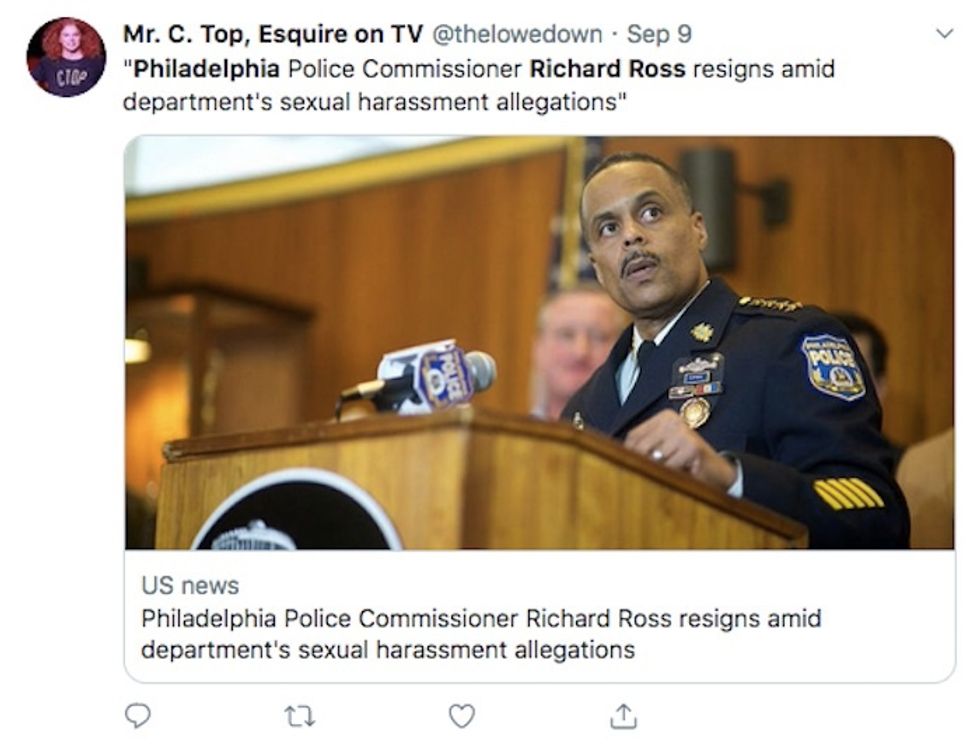Select the quoted tweet text body
This screenshot has height=748, width=980.
tap(479, 85)
